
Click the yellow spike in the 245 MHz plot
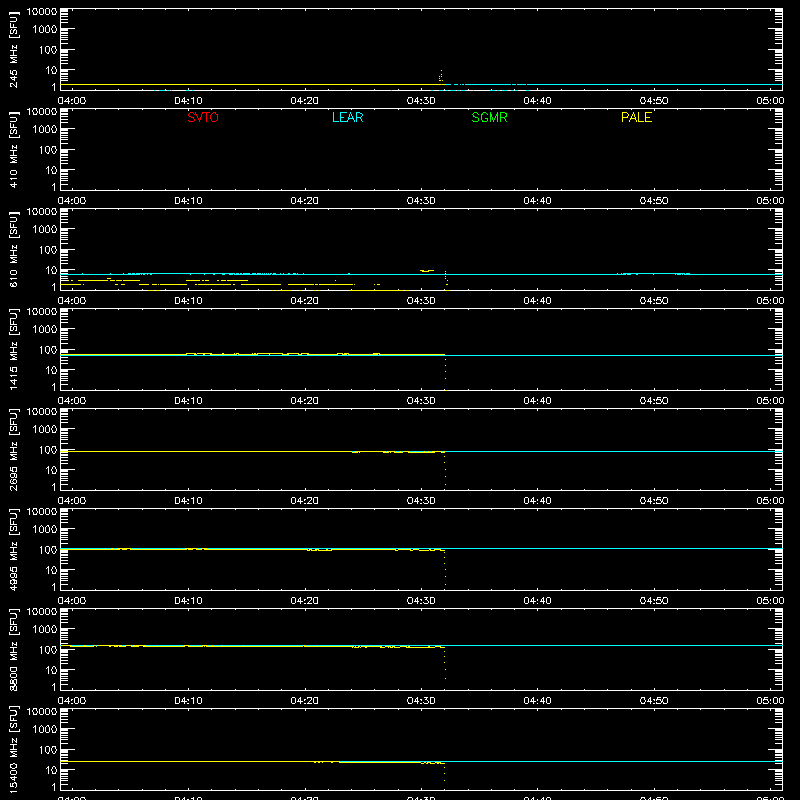click(441, 76)
